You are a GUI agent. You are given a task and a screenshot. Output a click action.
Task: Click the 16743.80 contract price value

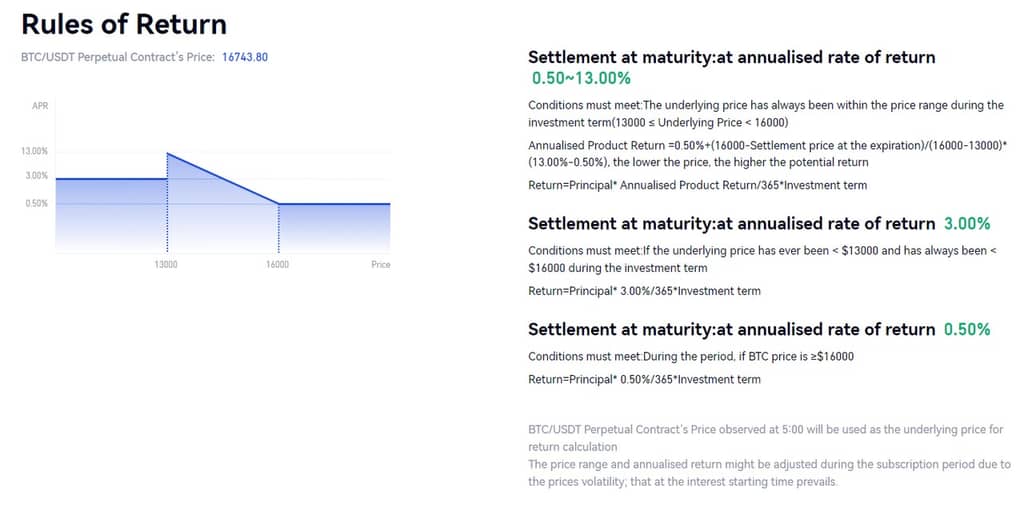pyautogui.click(x=245, y=57)
